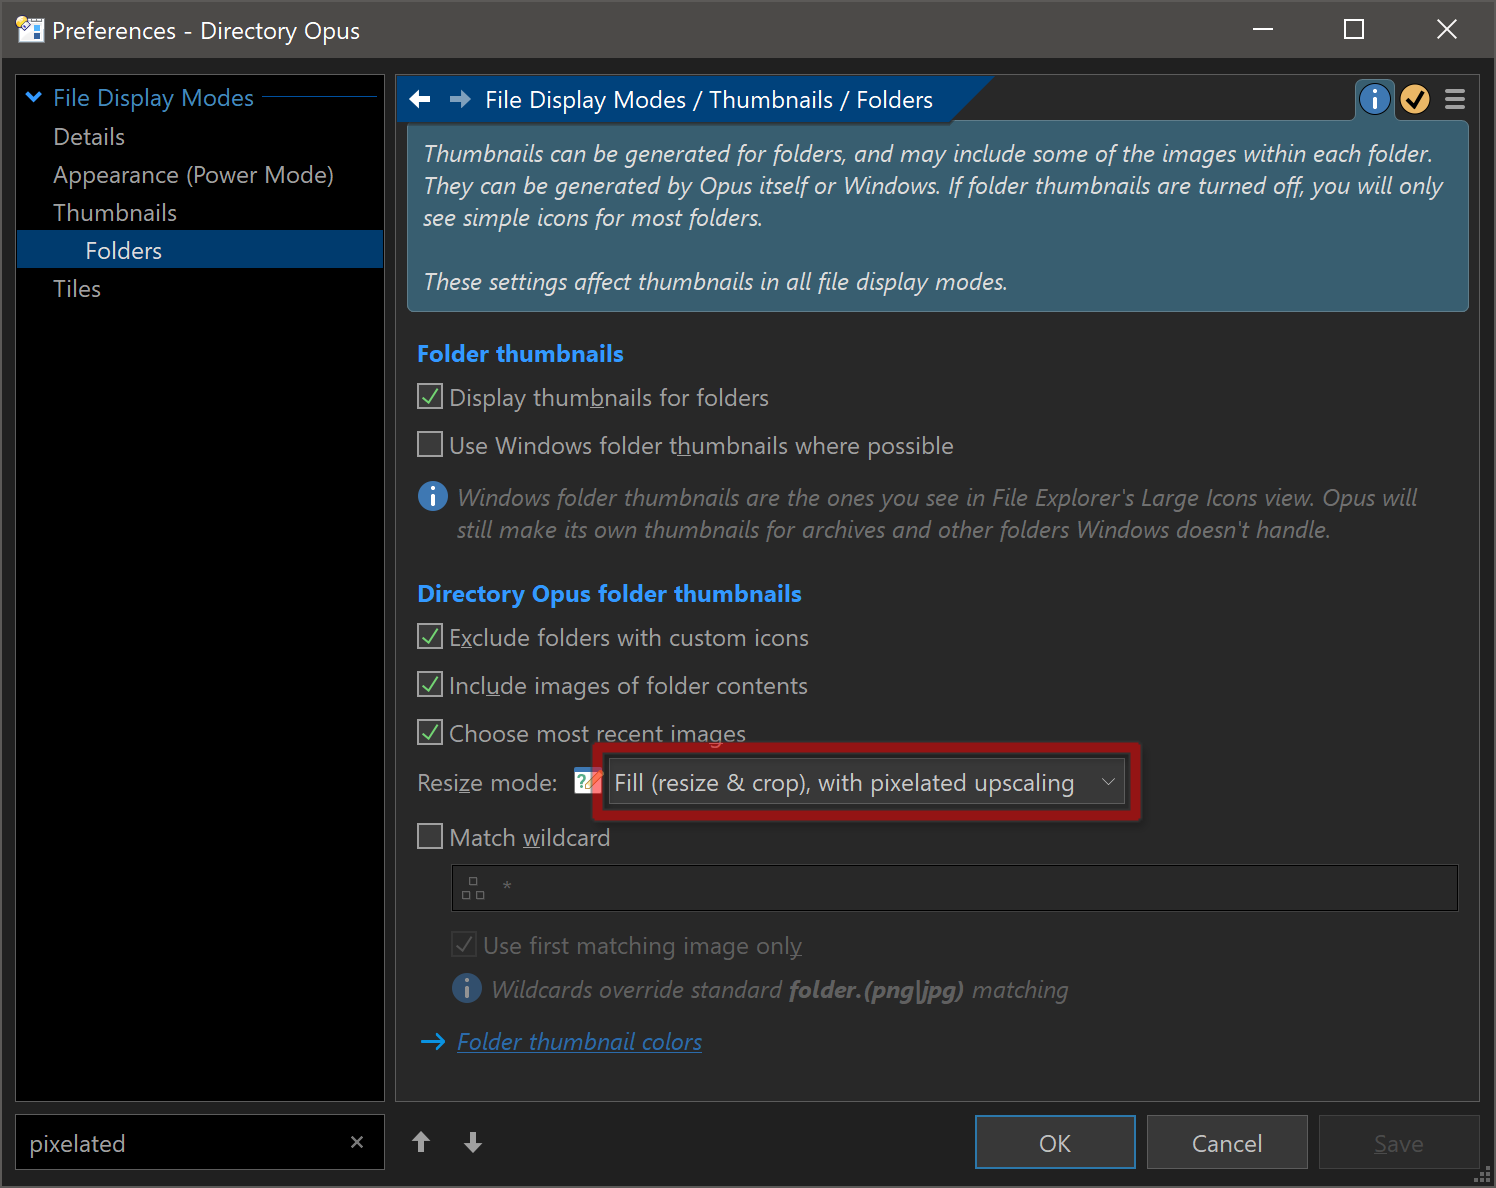Enable the Match wildcard checkbox
The image size is (1496, 1188).
430,836
